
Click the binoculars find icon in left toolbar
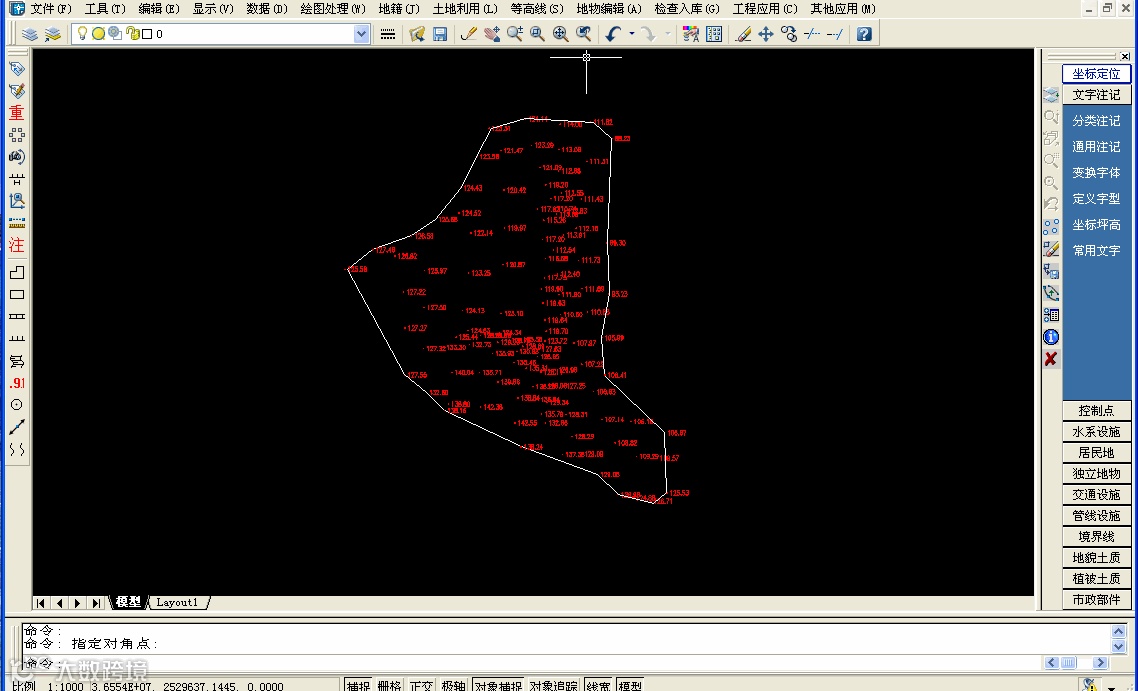tap(17, 157)
